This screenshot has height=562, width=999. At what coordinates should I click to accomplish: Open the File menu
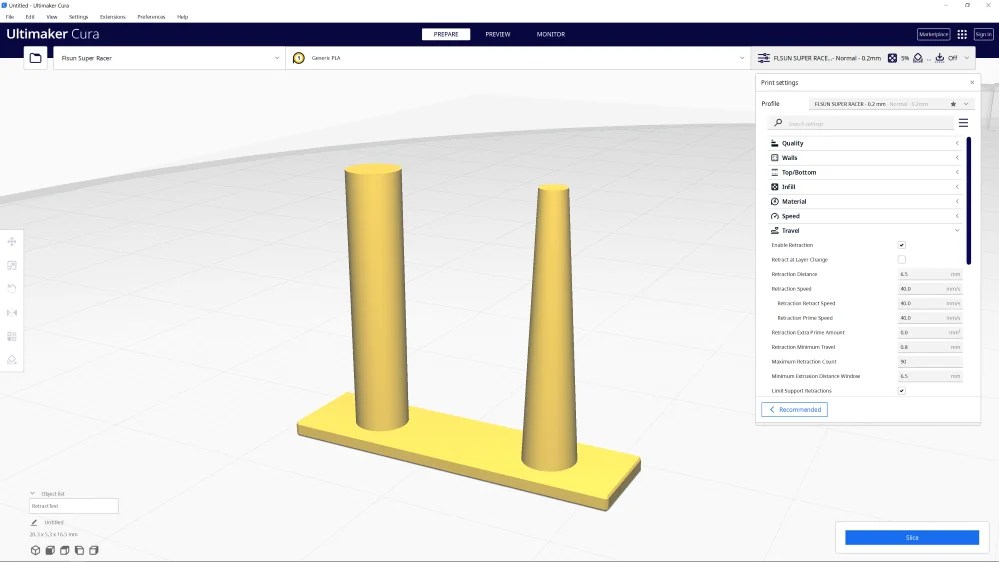(10, 17)
